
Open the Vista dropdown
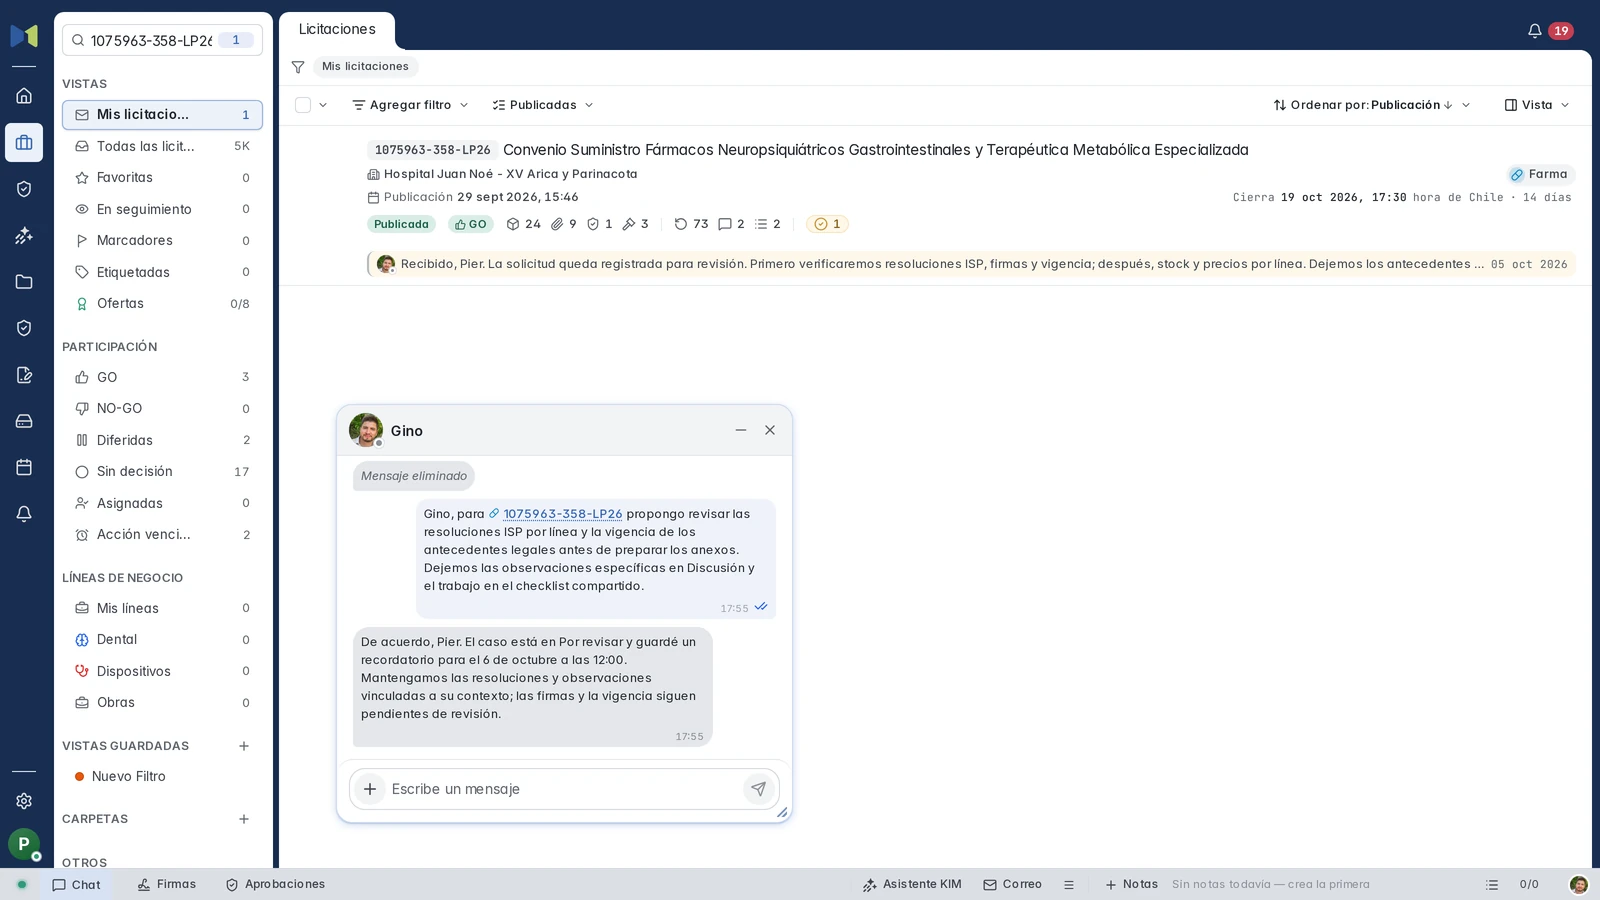click(x=1537, y=105)
